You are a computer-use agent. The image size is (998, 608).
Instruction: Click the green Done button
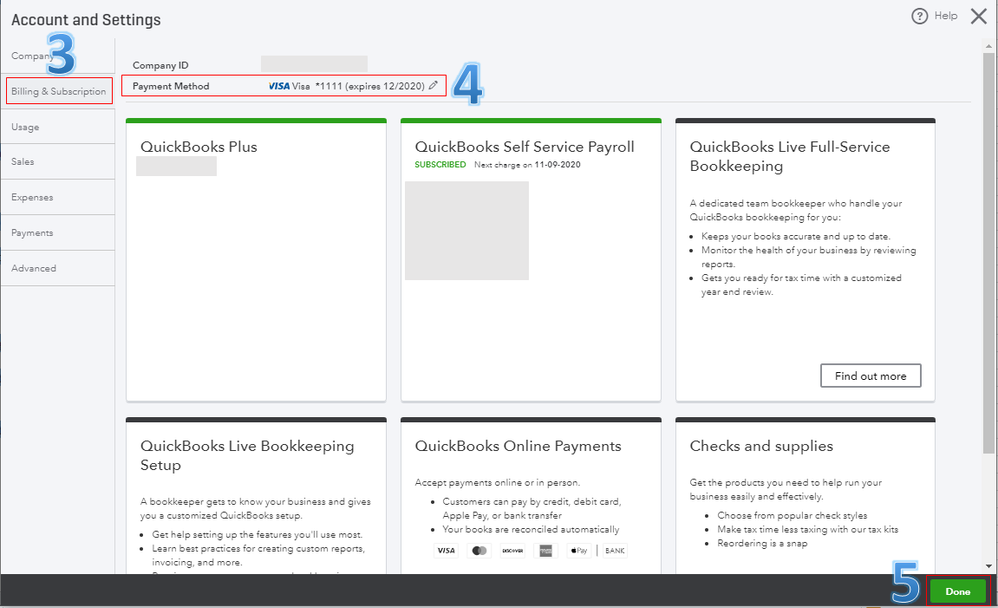click(957, 591)
